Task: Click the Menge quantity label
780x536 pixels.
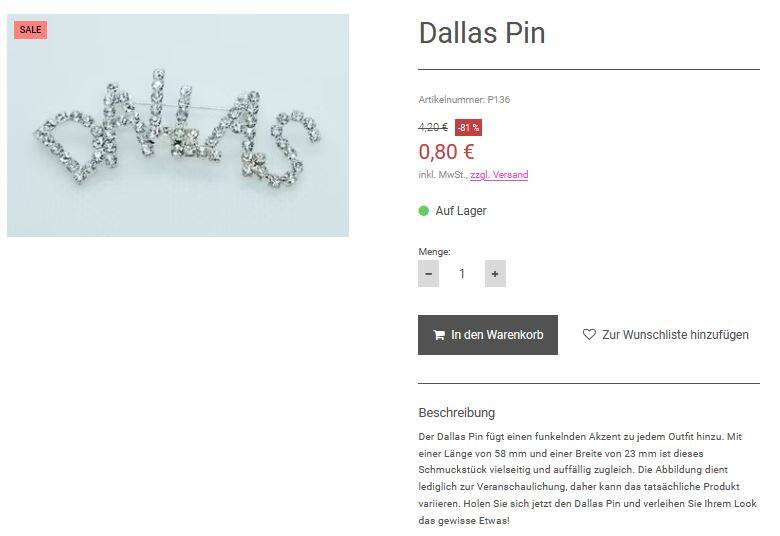Action: [434, 252]
